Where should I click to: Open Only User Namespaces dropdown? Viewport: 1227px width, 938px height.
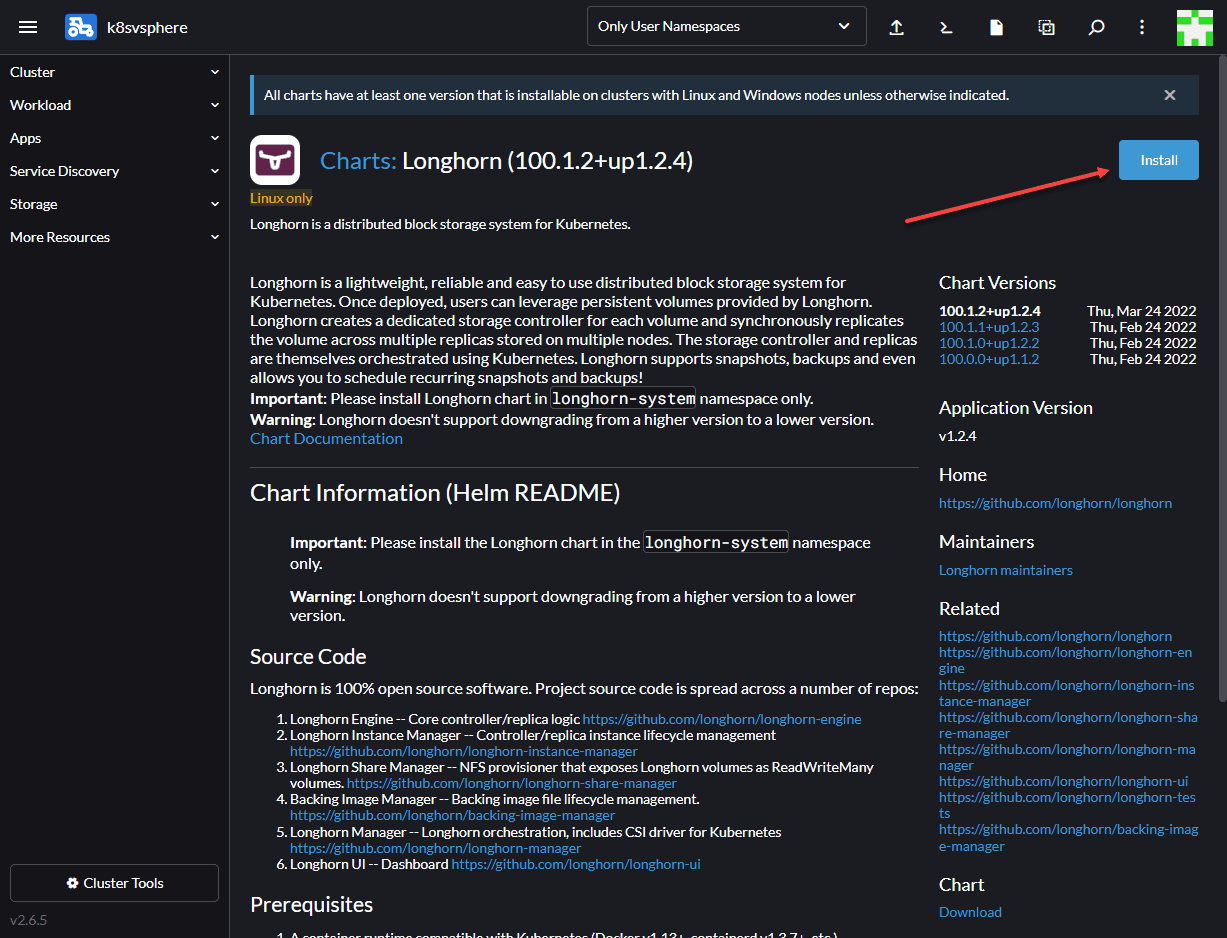tap(726, 27)
